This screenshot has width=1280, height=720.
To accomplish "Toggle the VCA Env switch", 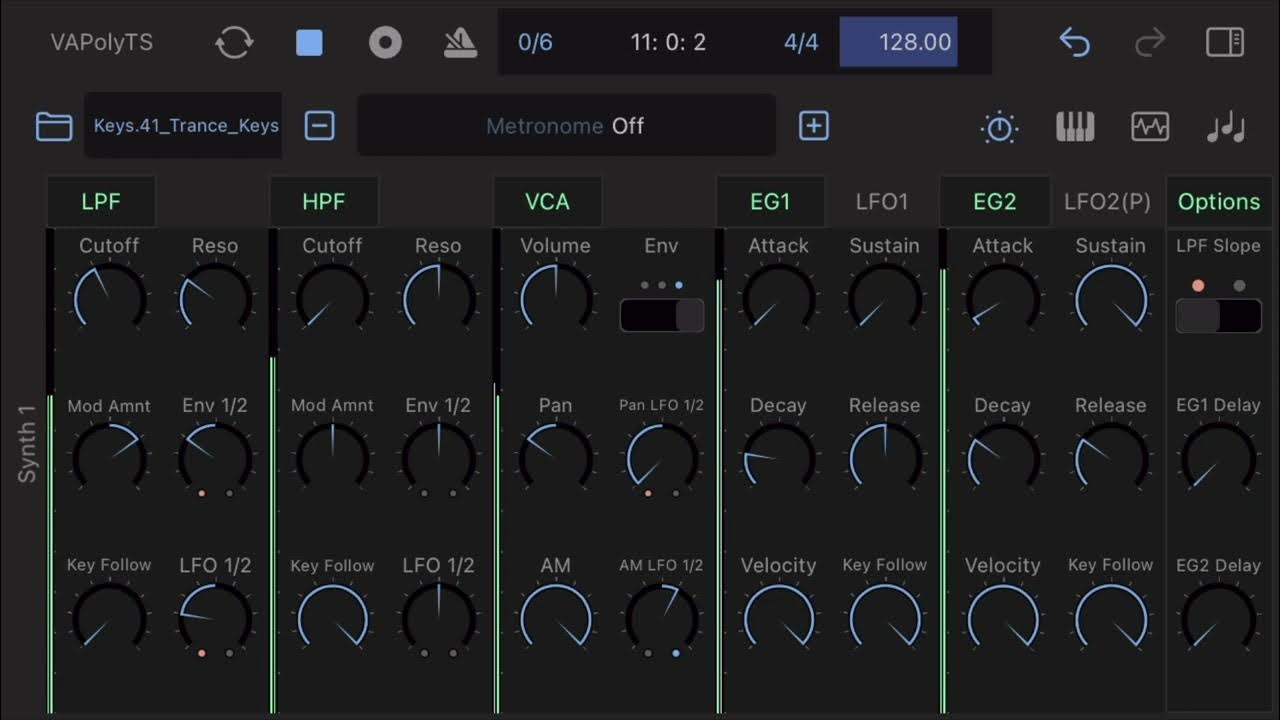I will tap(662, 315).
